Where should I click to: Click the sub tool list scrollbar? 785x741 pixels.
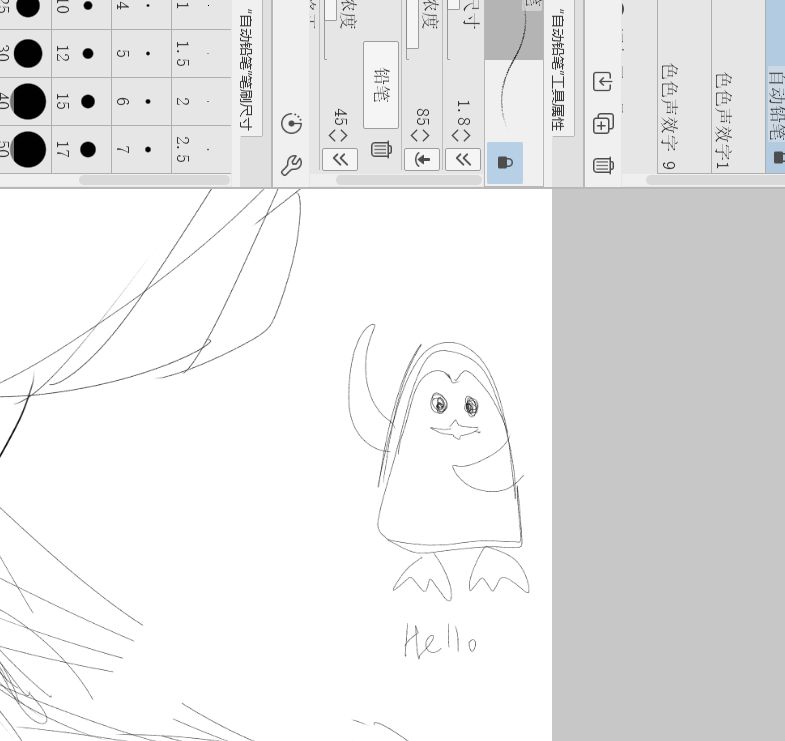tap(716, 180)
